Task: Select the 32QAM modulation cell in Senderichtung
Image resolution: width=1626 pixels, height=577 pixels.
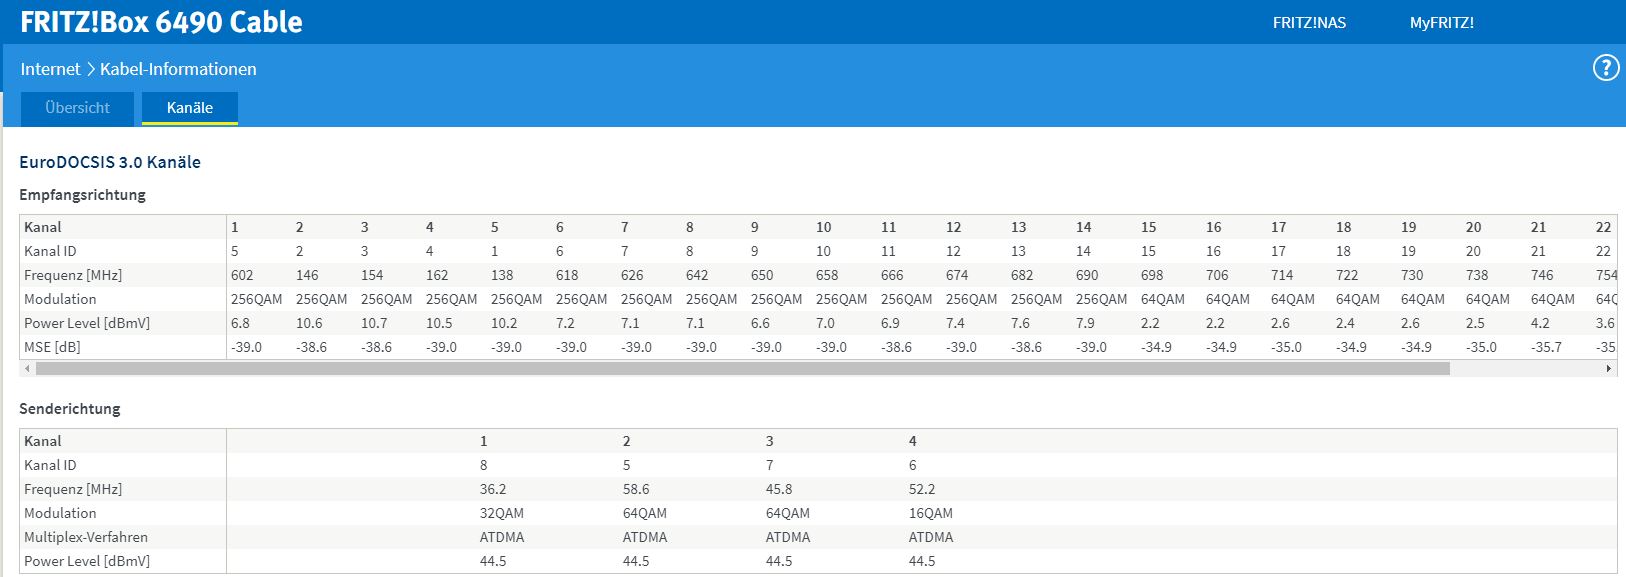Action: pos(502,513)
